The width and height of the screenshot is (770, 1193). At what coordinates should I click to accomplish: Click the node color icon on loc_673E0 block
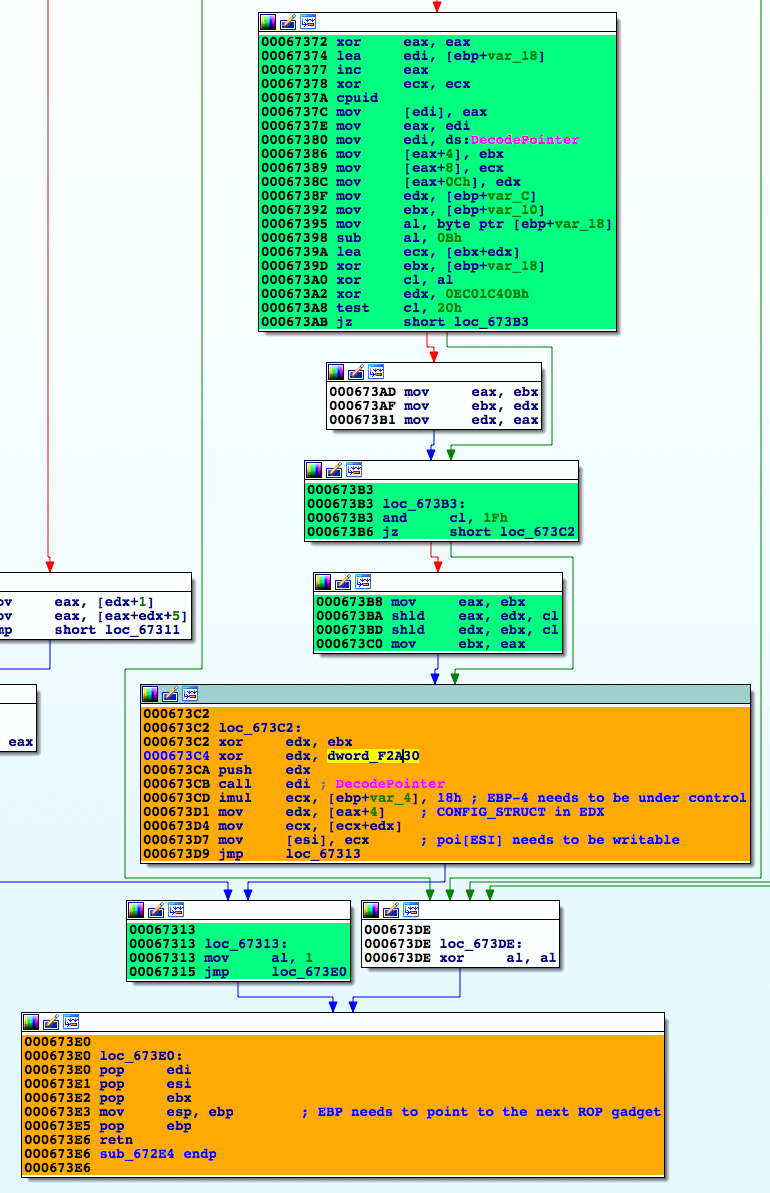[x=32, y=1022]
